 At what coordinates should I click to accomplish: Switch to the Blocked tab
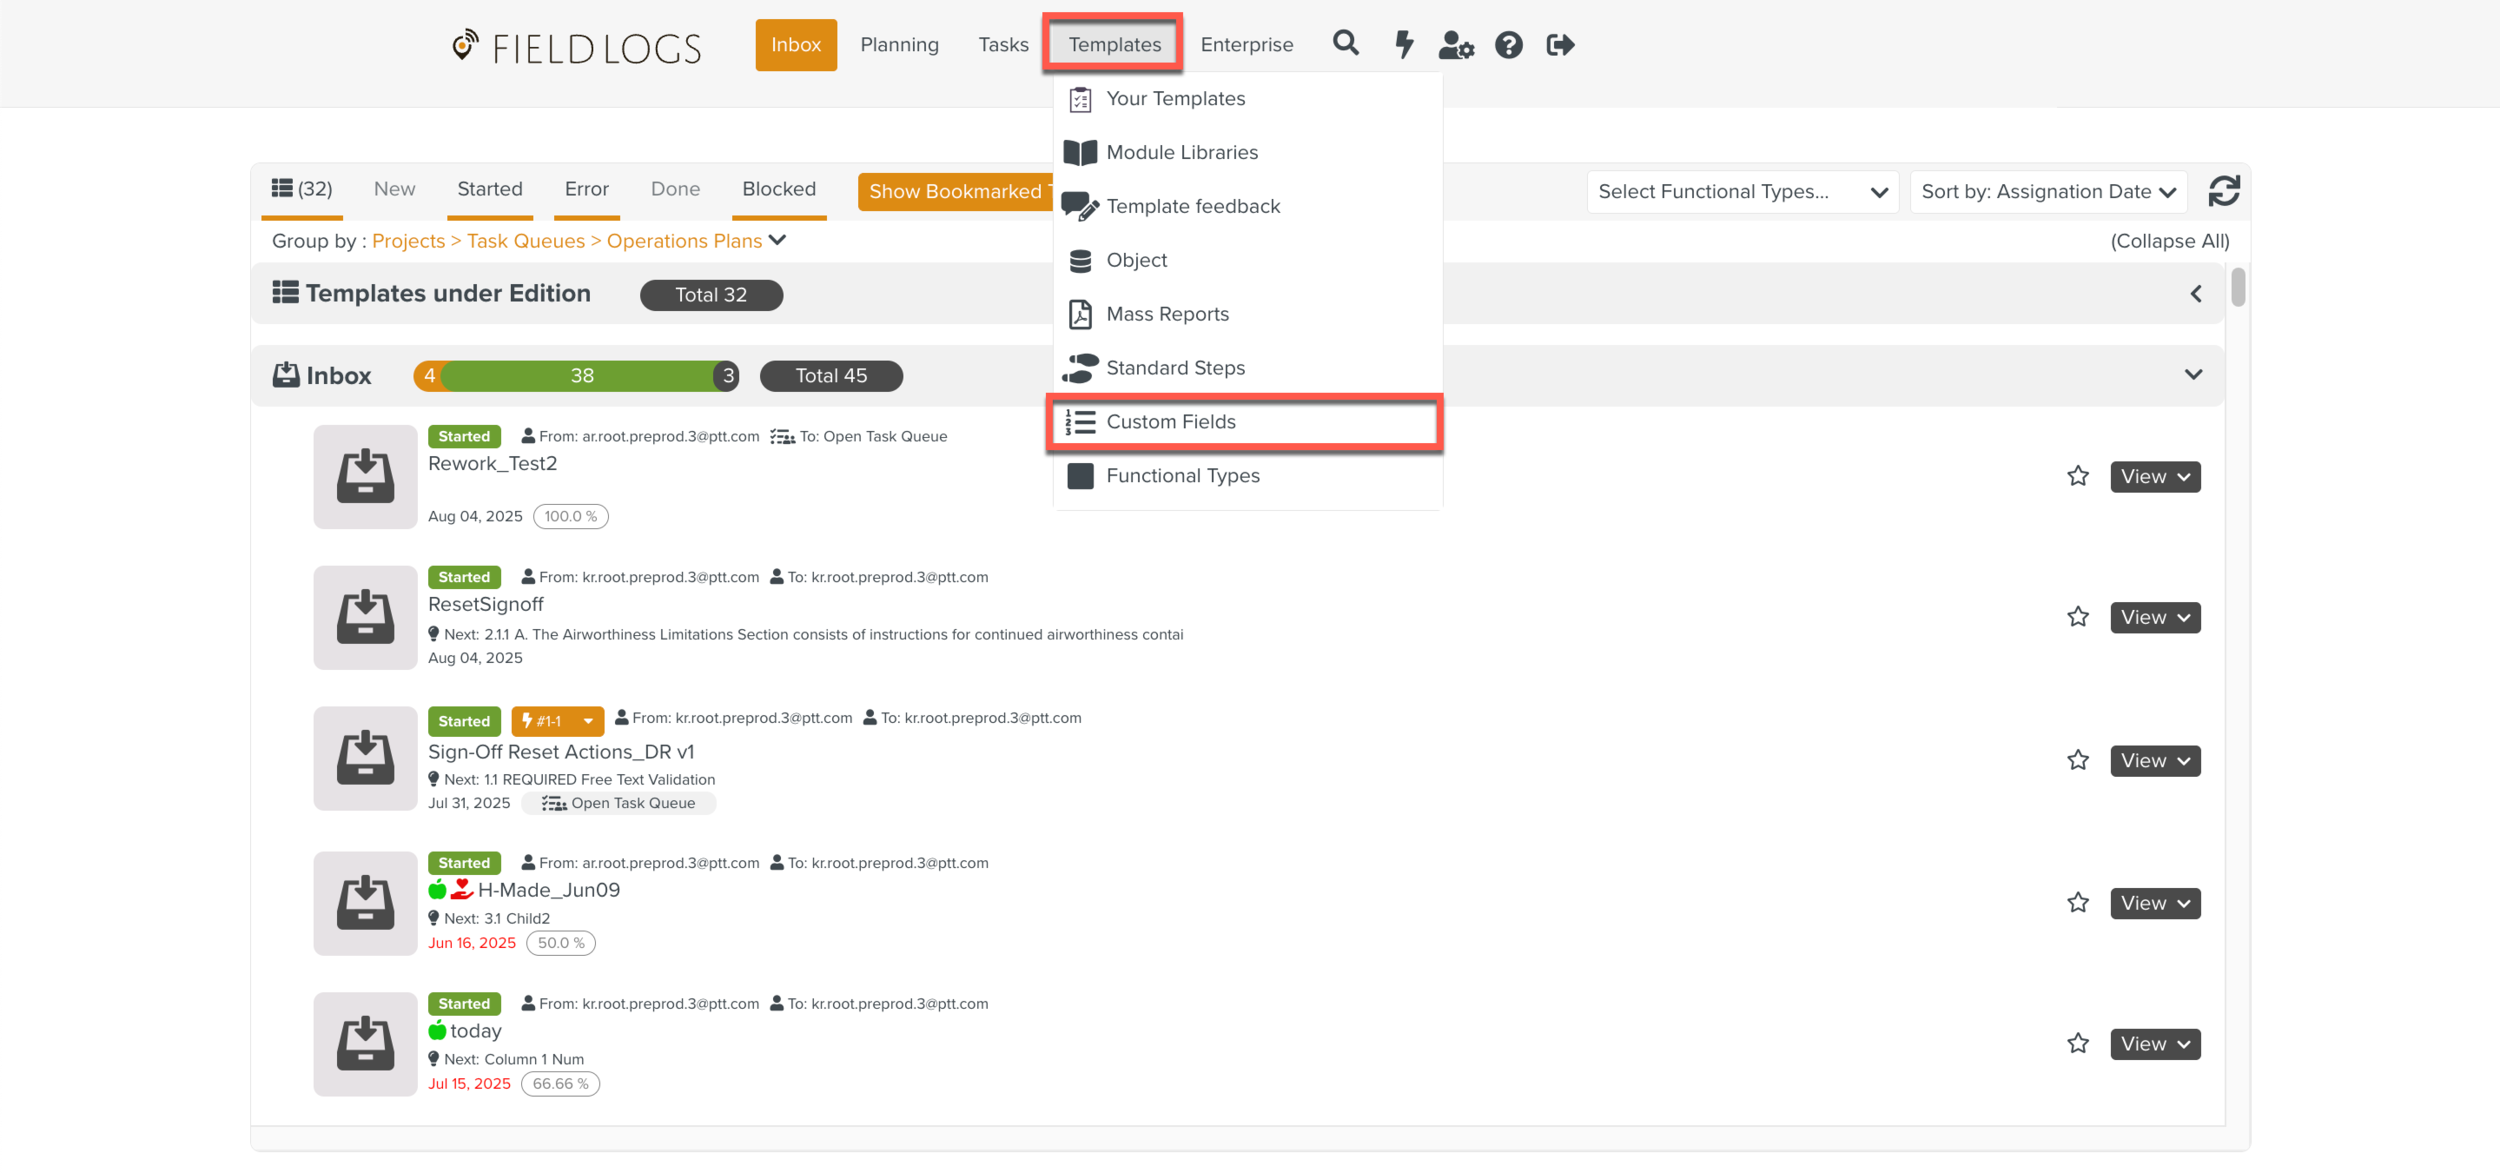point(778,189)
